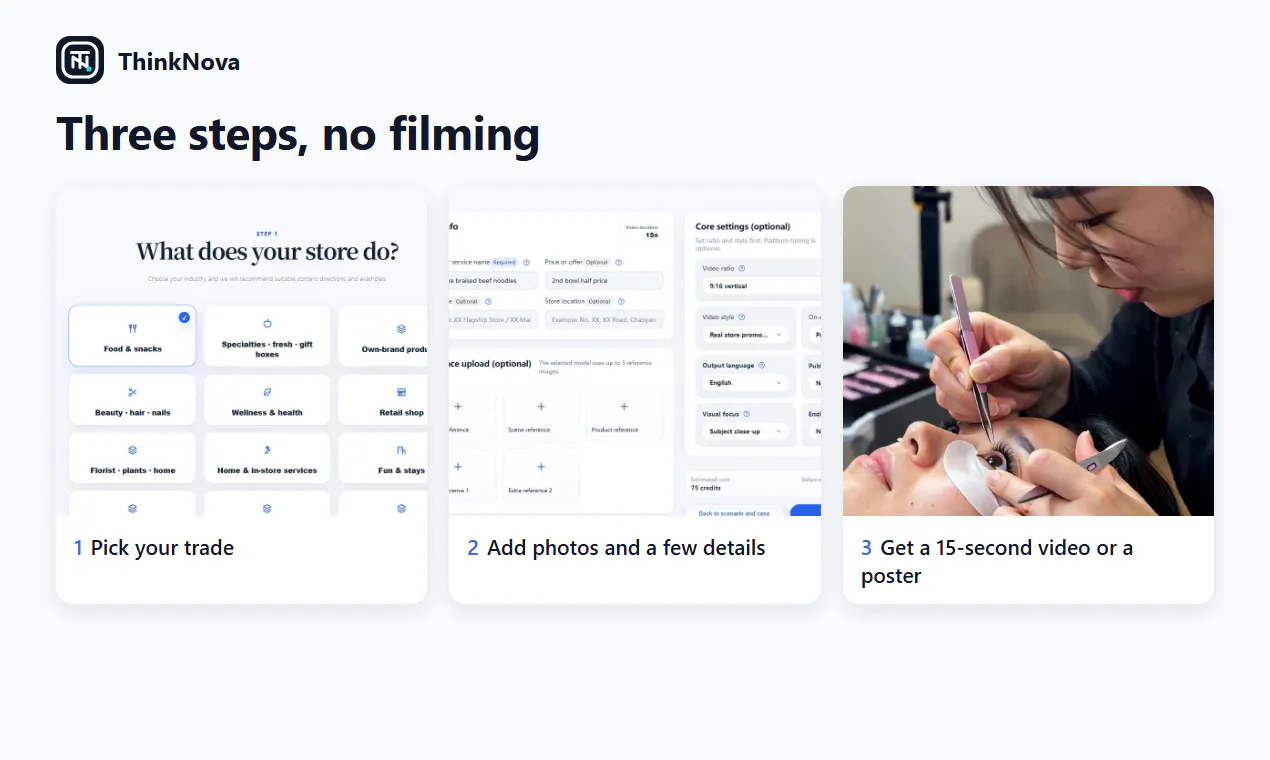The height and width of the screenshot is (760, 1270).
Task: Click the Back to scenario and case button
Action: tap(734, 513)
